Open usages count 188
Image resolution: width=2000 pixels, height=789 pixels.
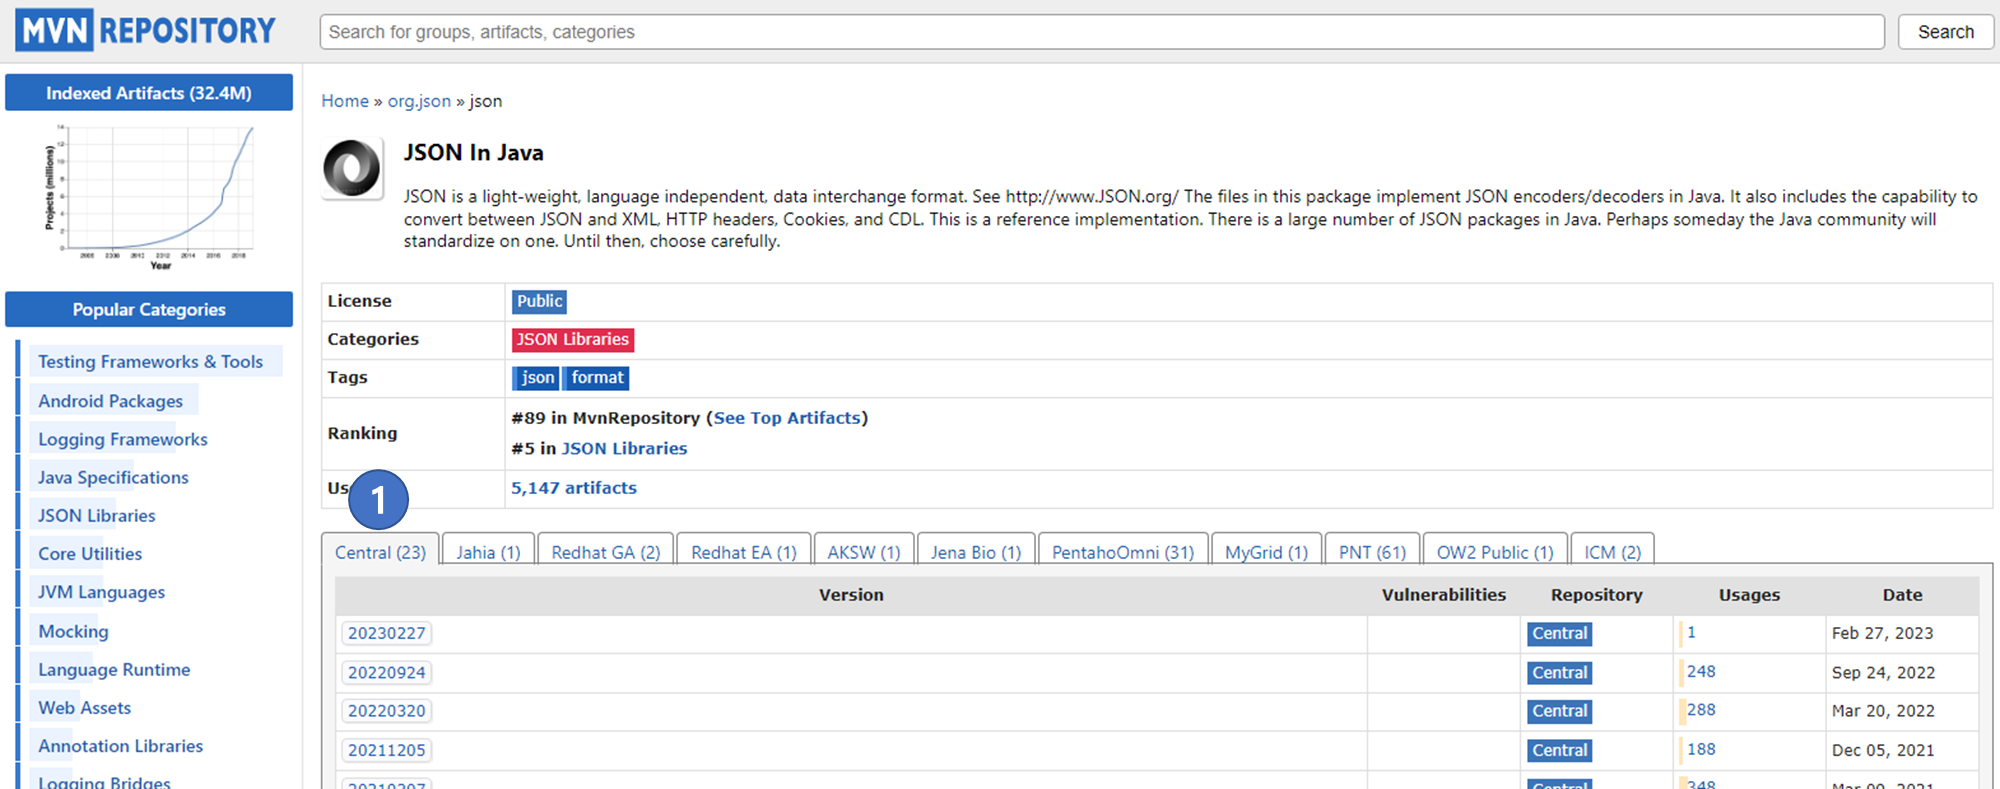point(1701,749)
